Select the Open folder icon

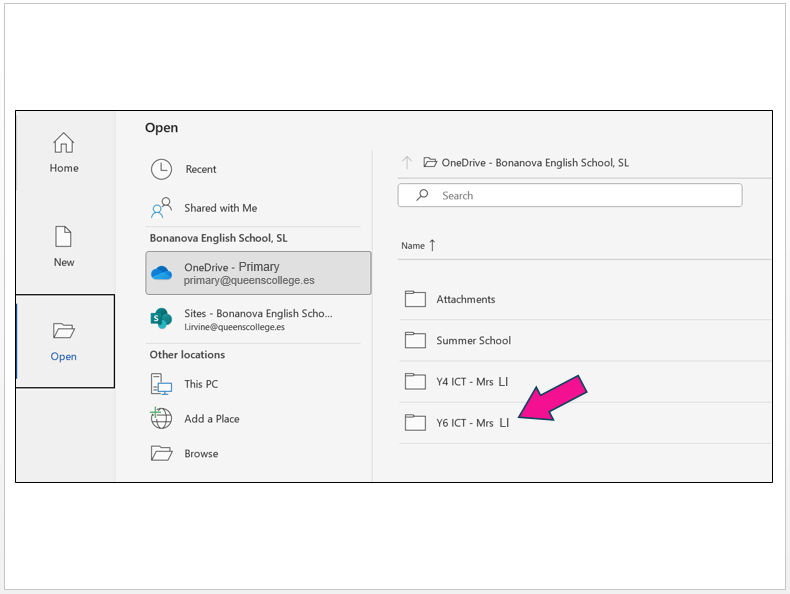64,331
